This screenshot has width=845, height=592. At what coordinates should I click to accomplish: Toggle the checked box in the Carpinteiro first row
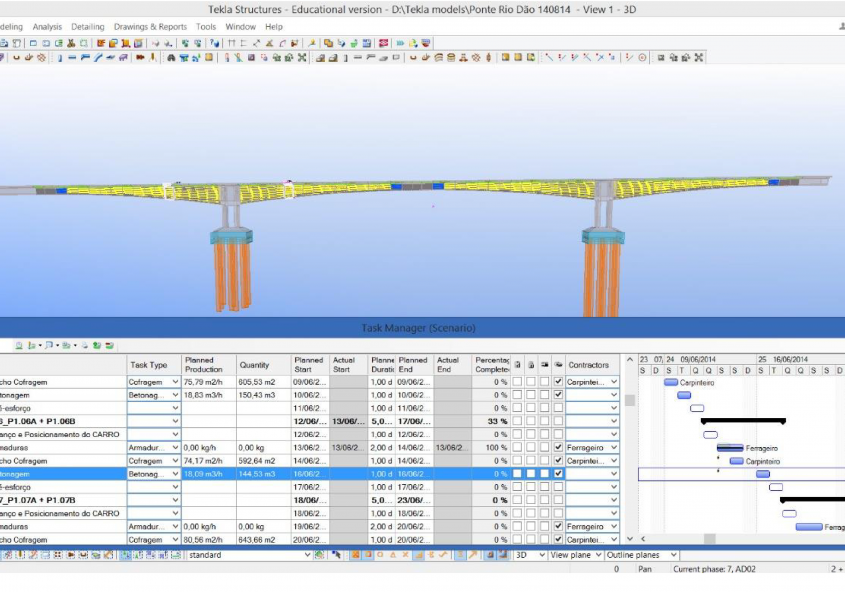(558, 382)
